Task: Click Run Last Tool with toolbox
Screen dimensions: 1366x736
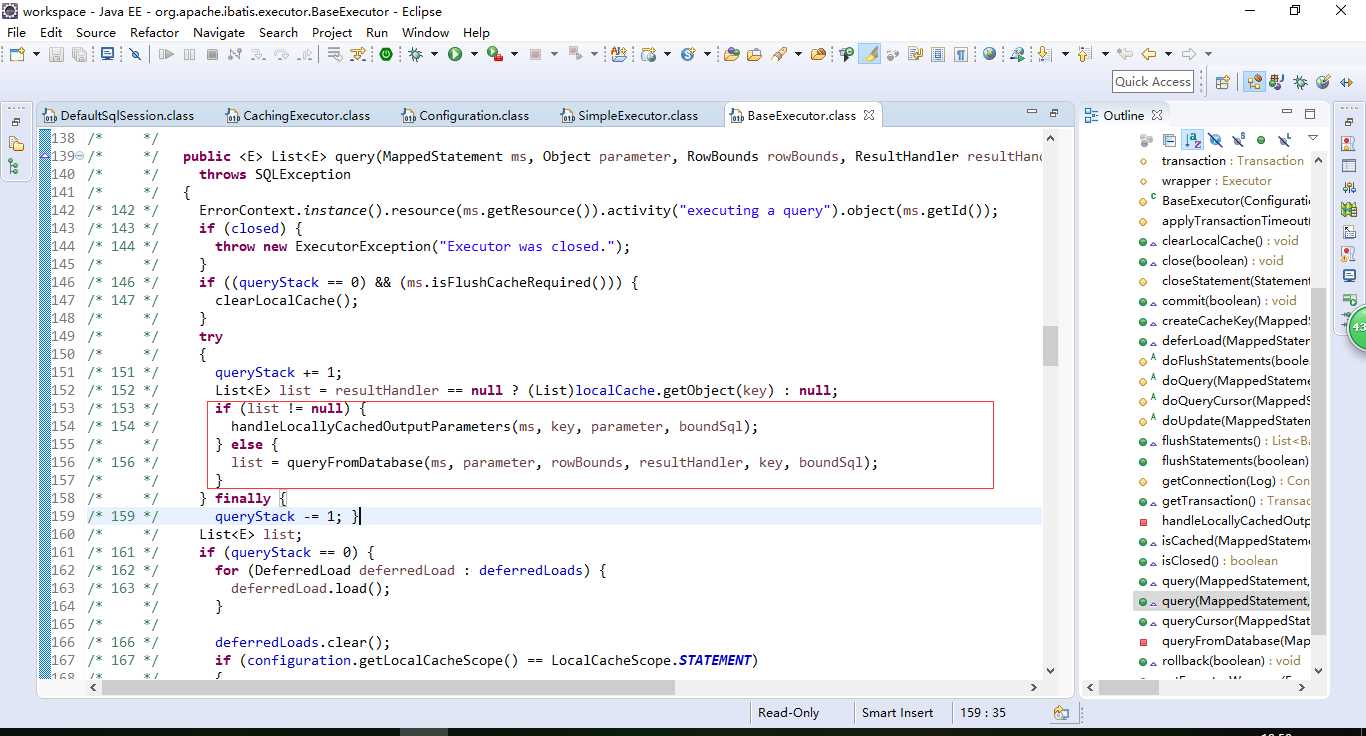Action: pyautogui.click(x=494, y=54)
